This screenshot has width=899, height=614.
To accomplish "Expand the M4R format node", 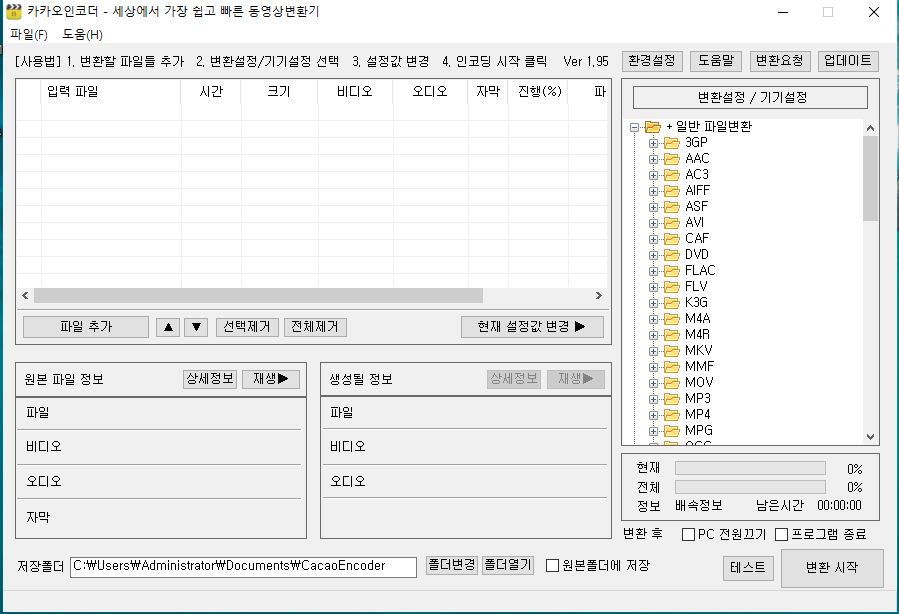I will click(653, 335).
